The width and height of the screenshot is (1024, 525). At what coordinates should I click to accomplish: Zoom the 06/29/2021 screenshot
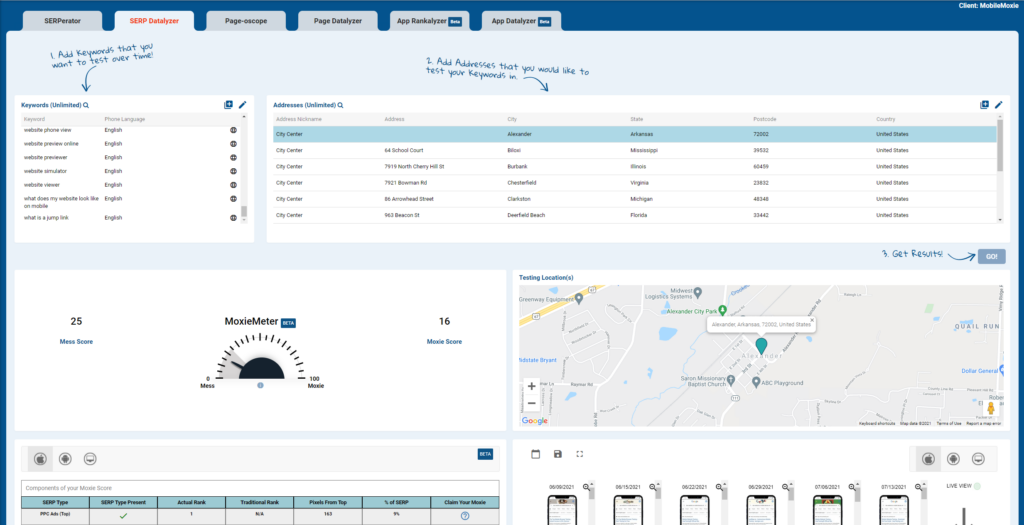pyautogui.click(x=786, y=487)
